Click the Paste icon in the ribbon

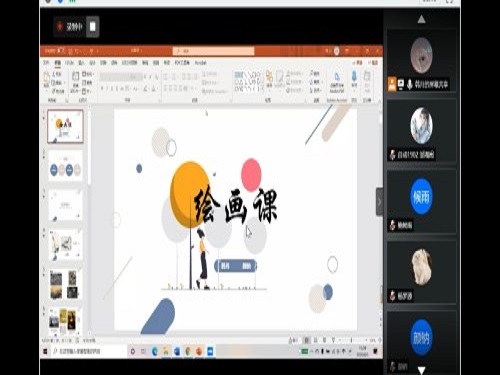47,80
